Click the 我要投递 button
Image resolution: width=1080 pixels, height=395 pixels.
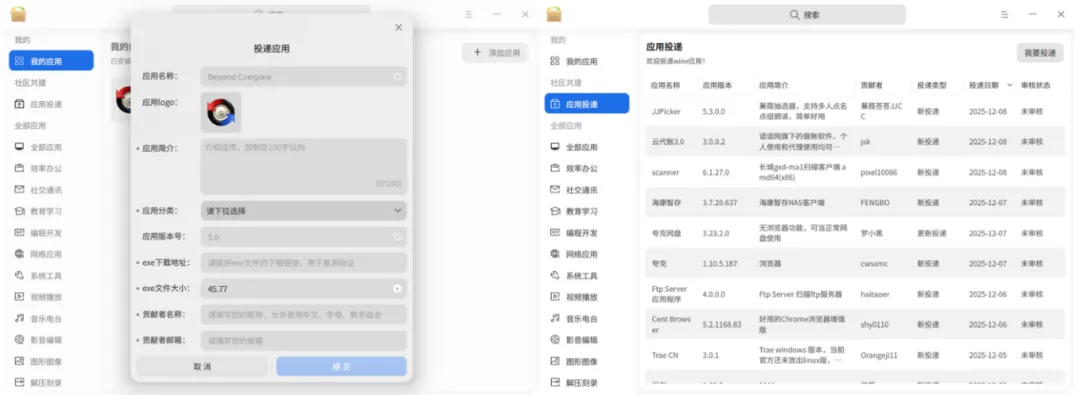1039,53
